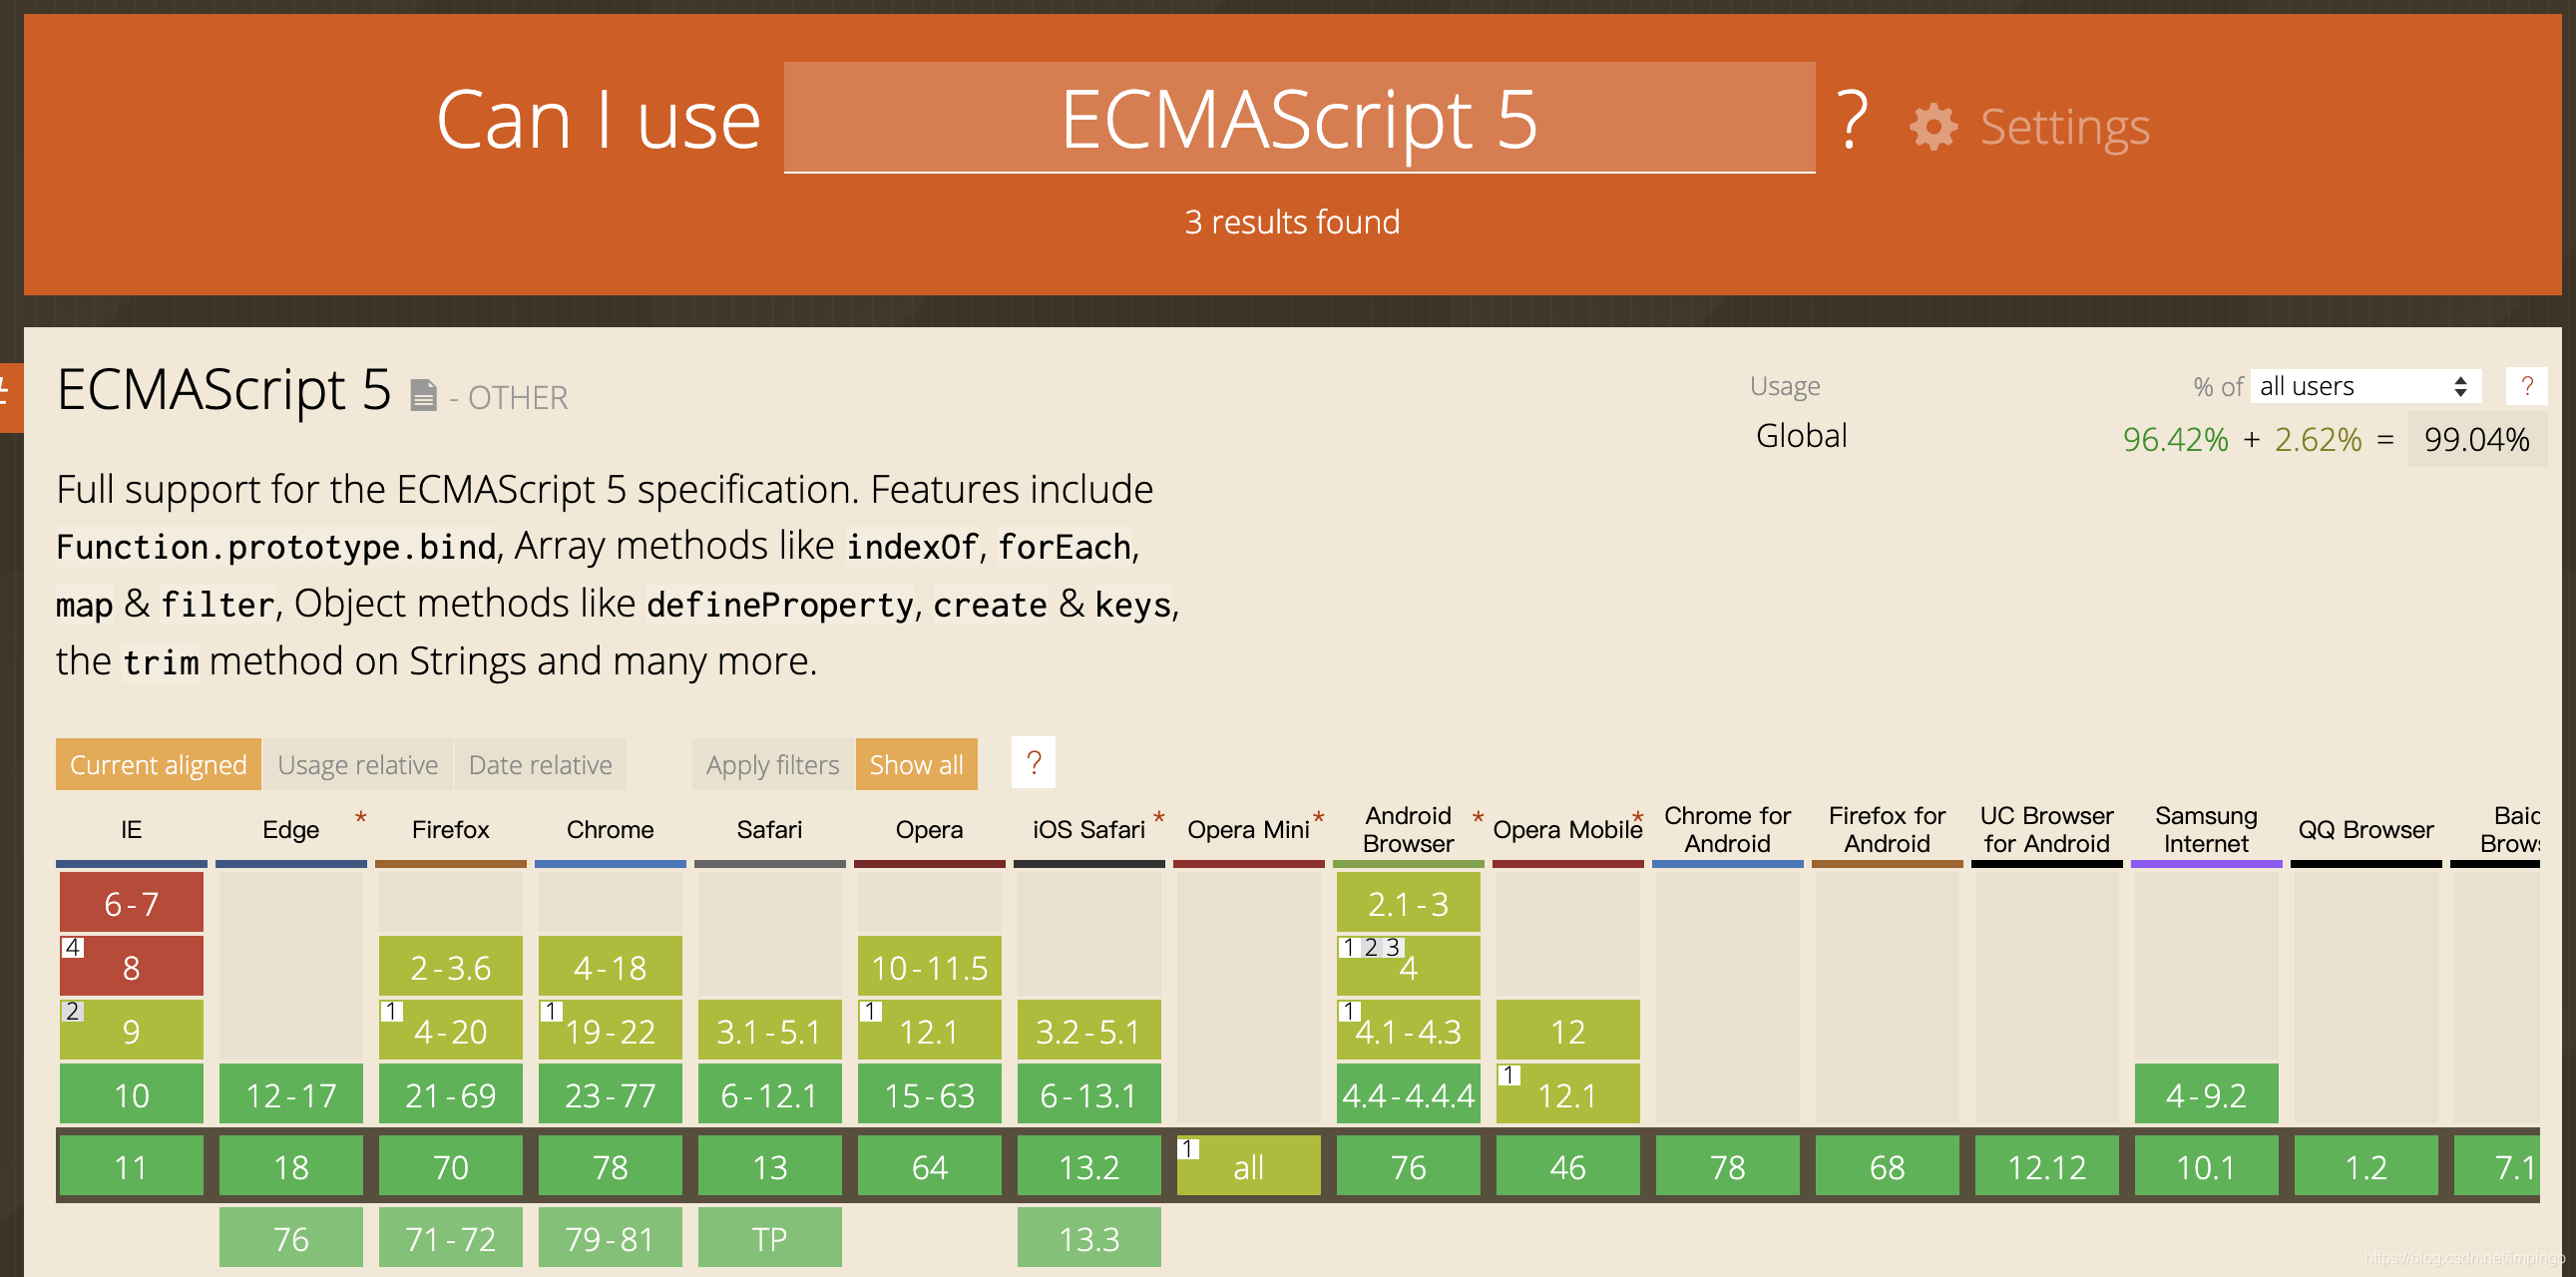Click the Chrome 78 green support cell
The height and width of the screenshot is (1277, 2576).
(610, 1166)
